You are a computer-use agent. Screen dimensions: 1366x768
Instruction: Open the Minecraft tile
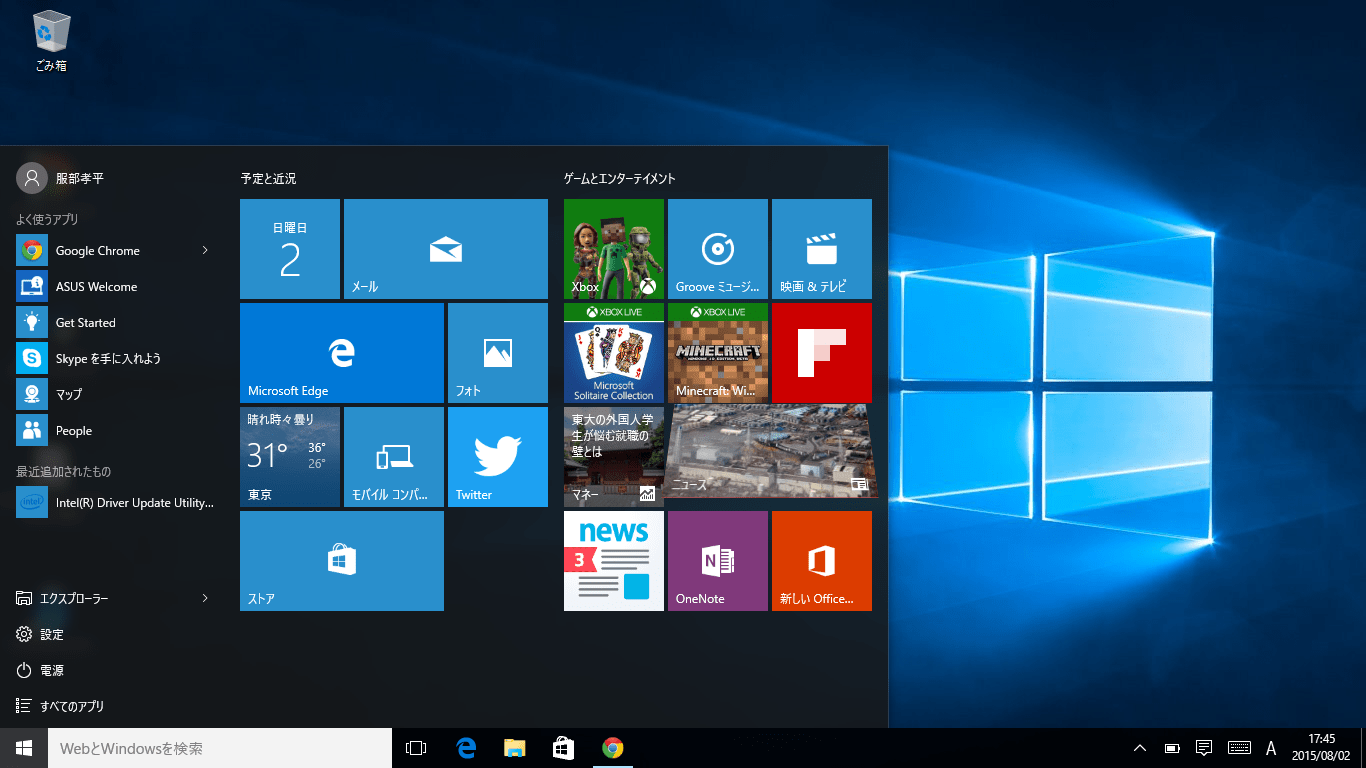pos(718,353)
